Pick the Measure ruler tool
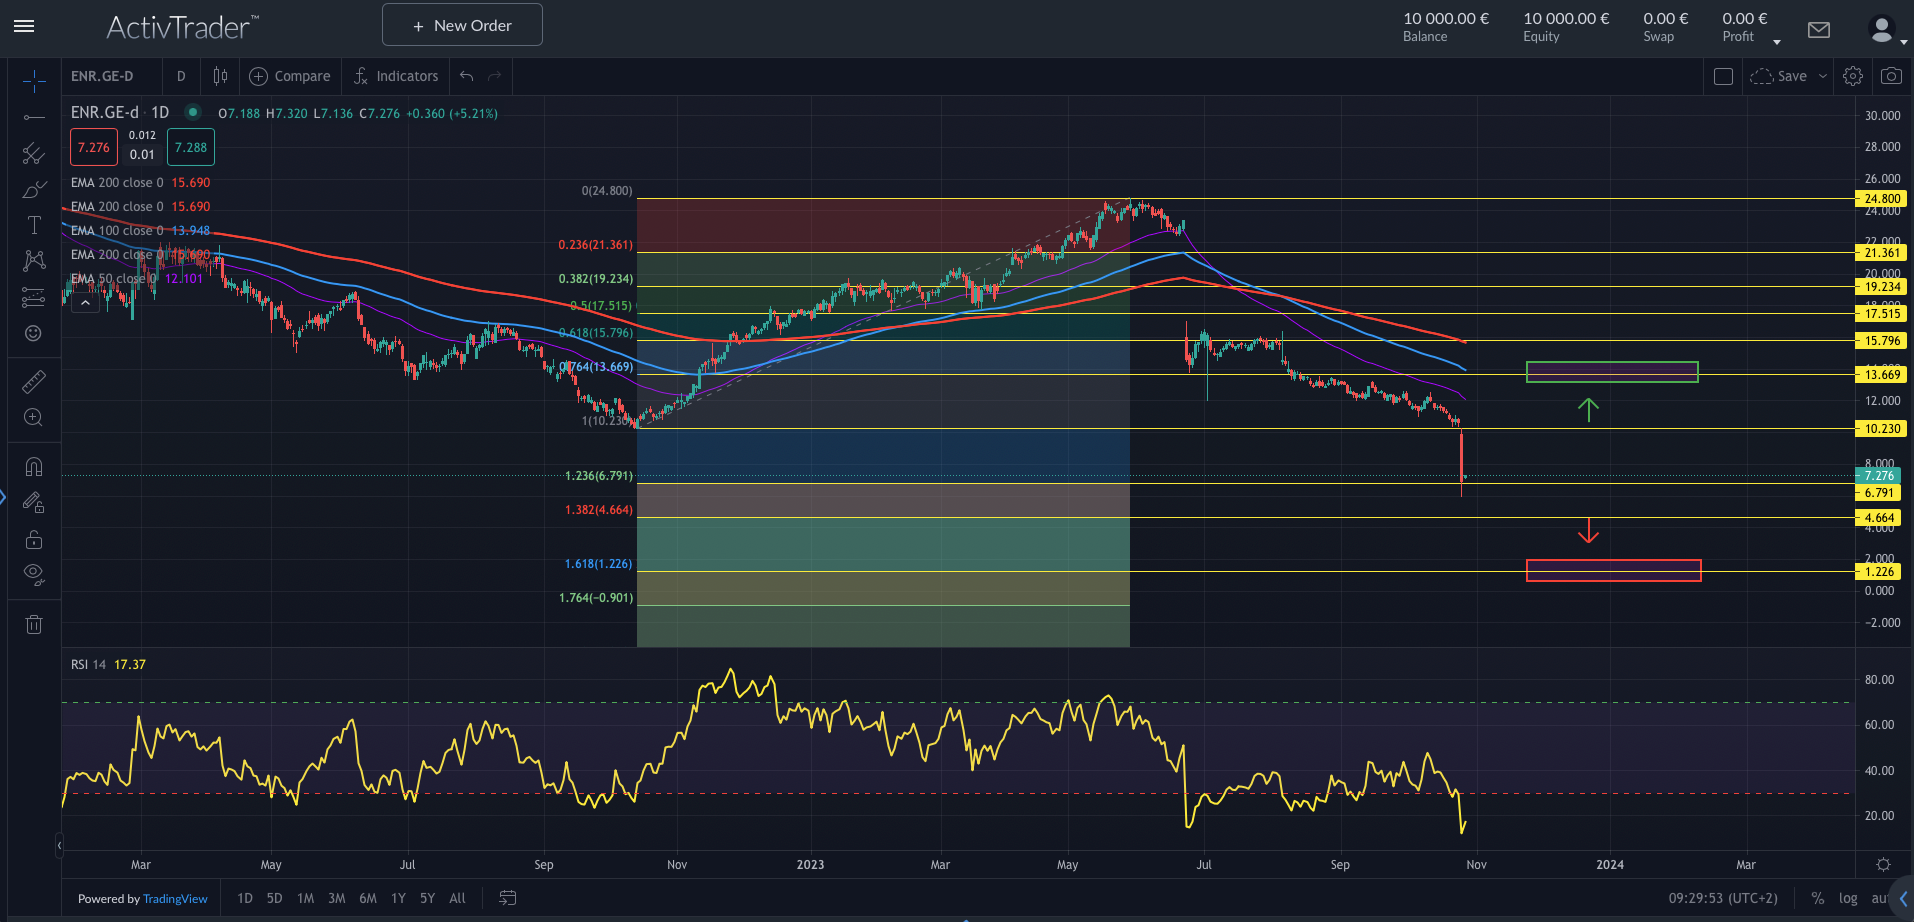 tap(34, 381)
